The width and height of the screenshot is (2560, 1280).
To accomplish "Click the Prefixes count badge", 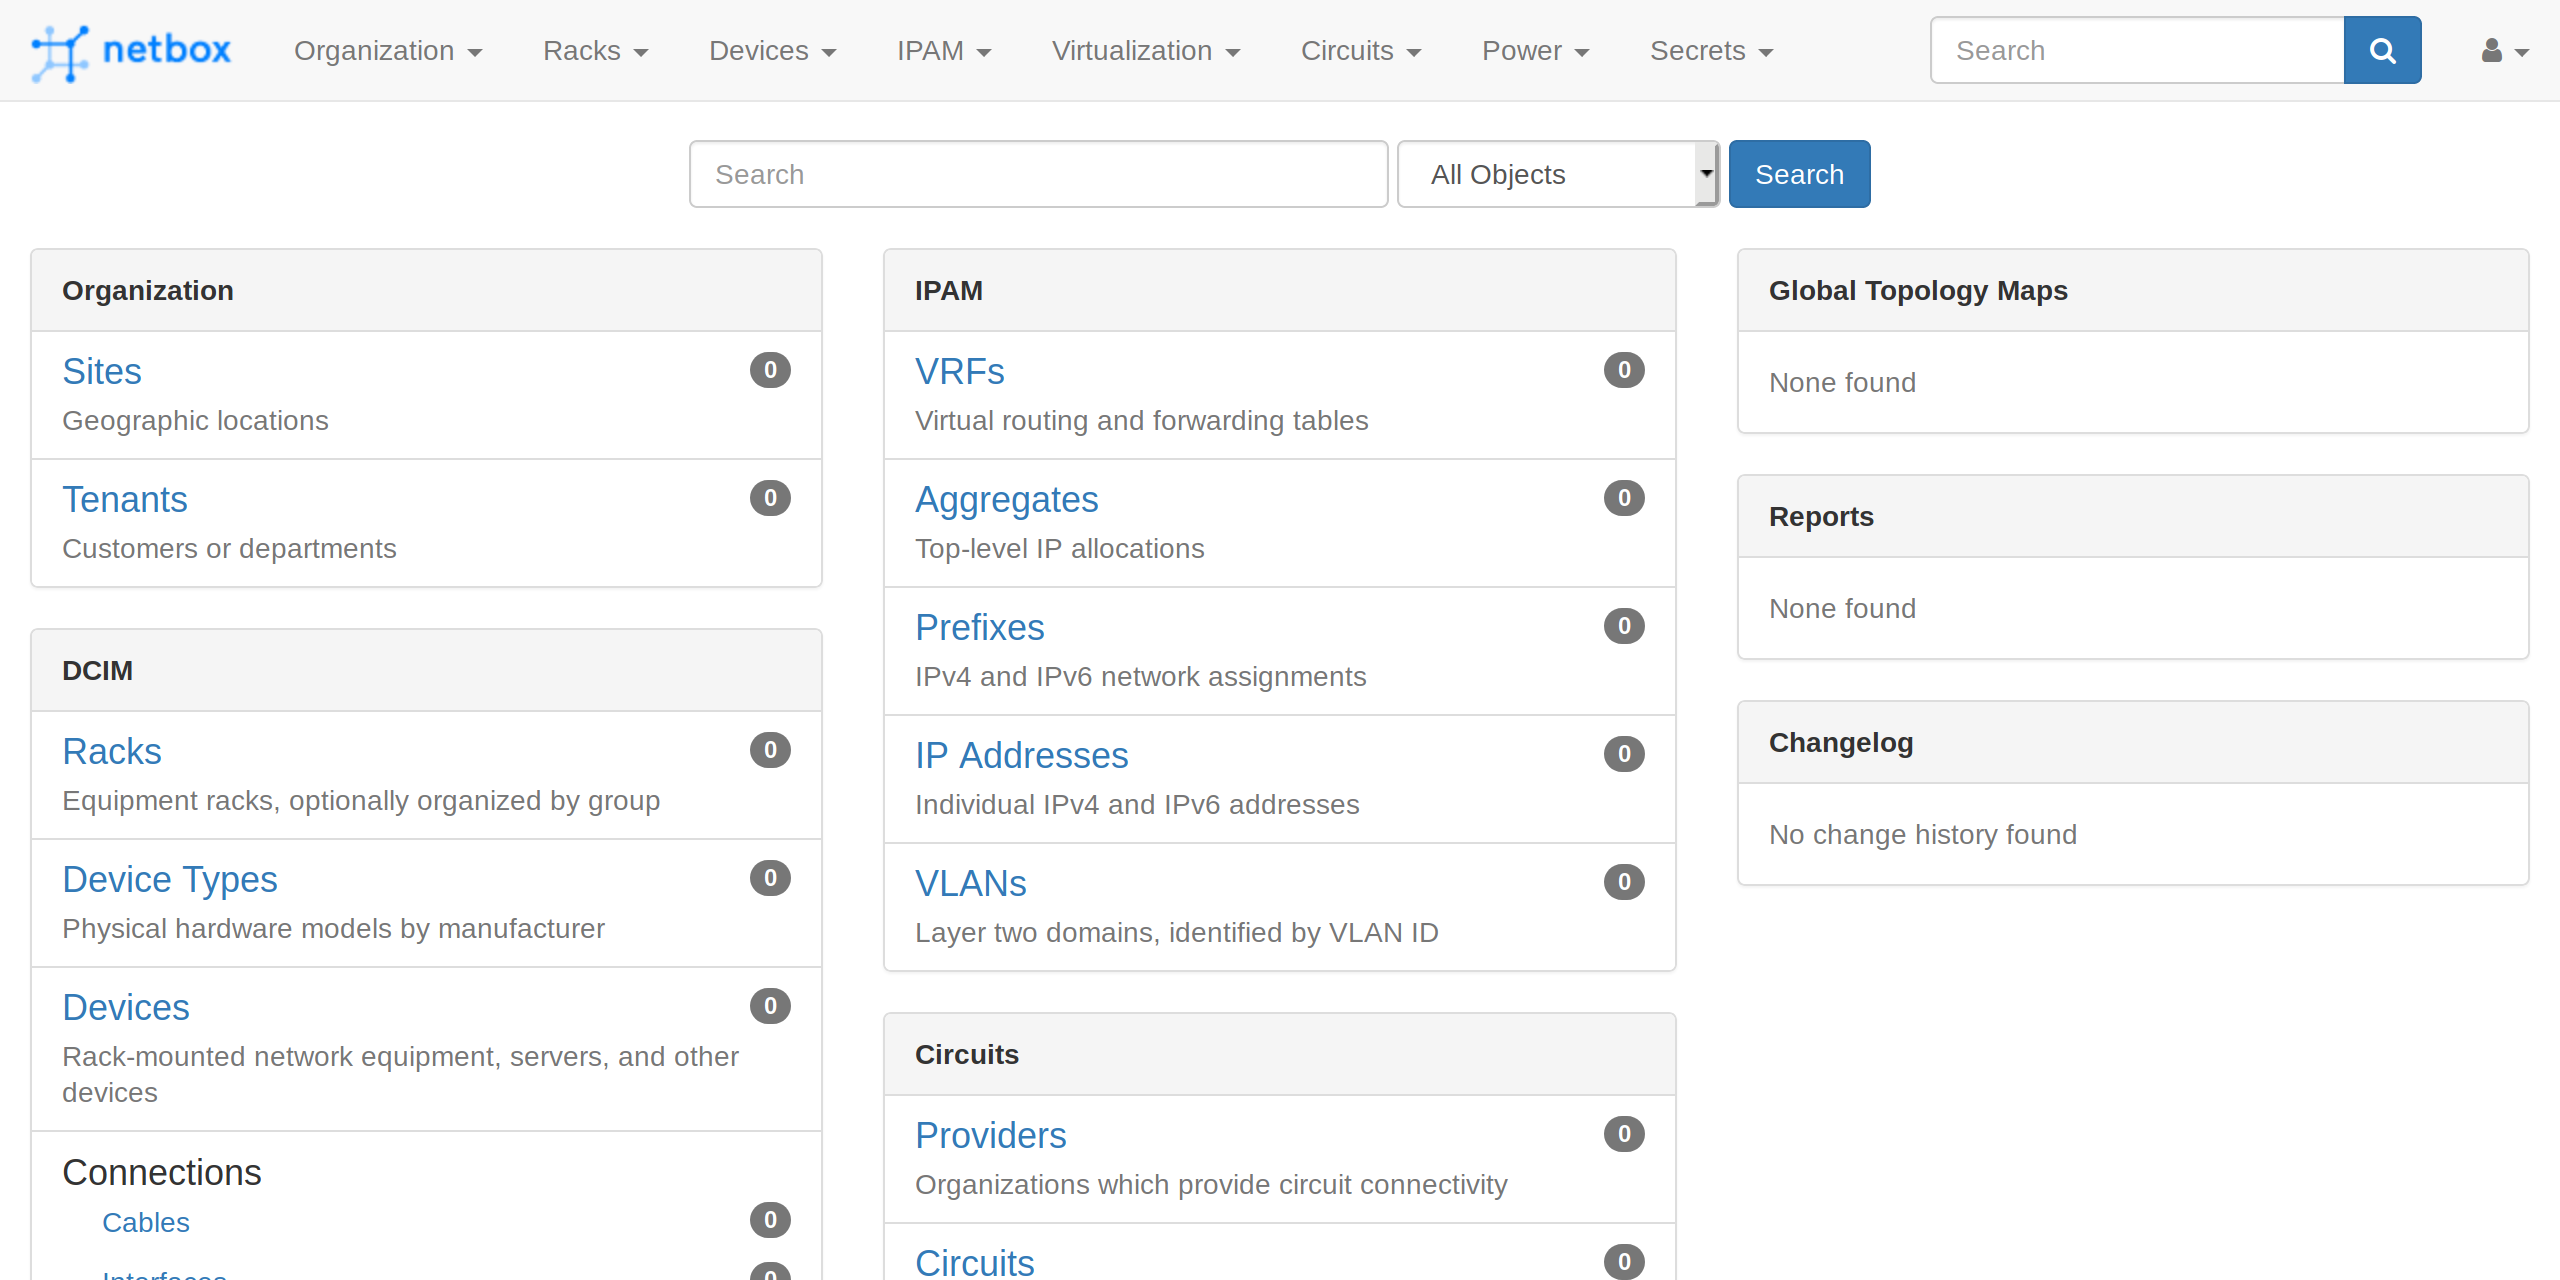I will coord(1623,625).
